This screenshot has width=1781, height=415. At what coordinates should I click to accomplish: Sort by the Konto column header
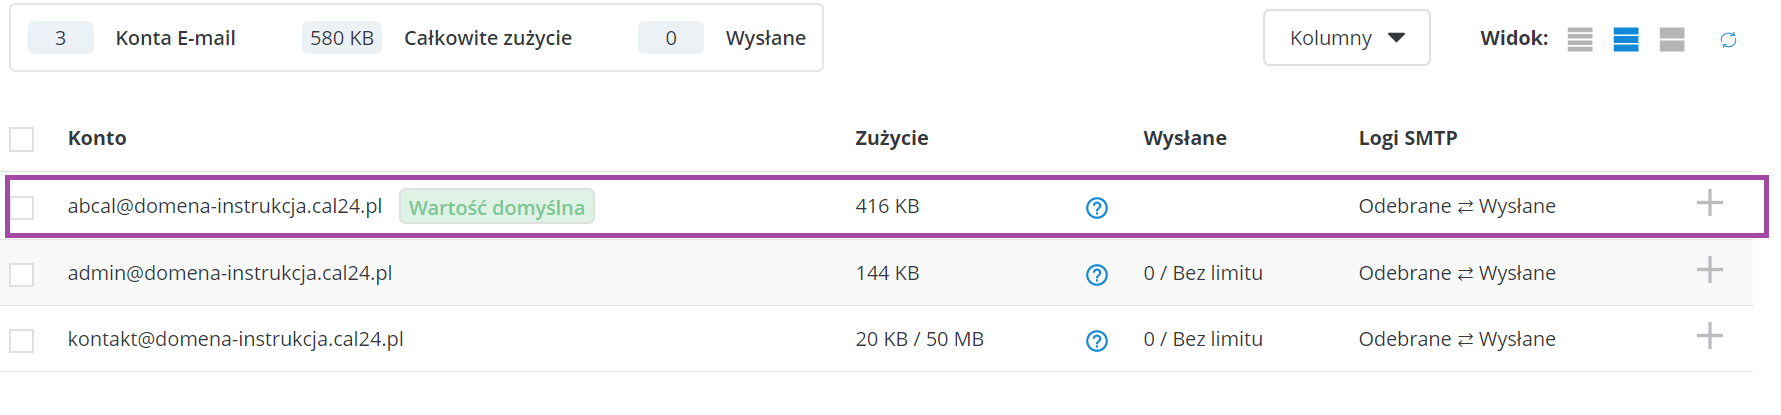(x=97, y=138)
